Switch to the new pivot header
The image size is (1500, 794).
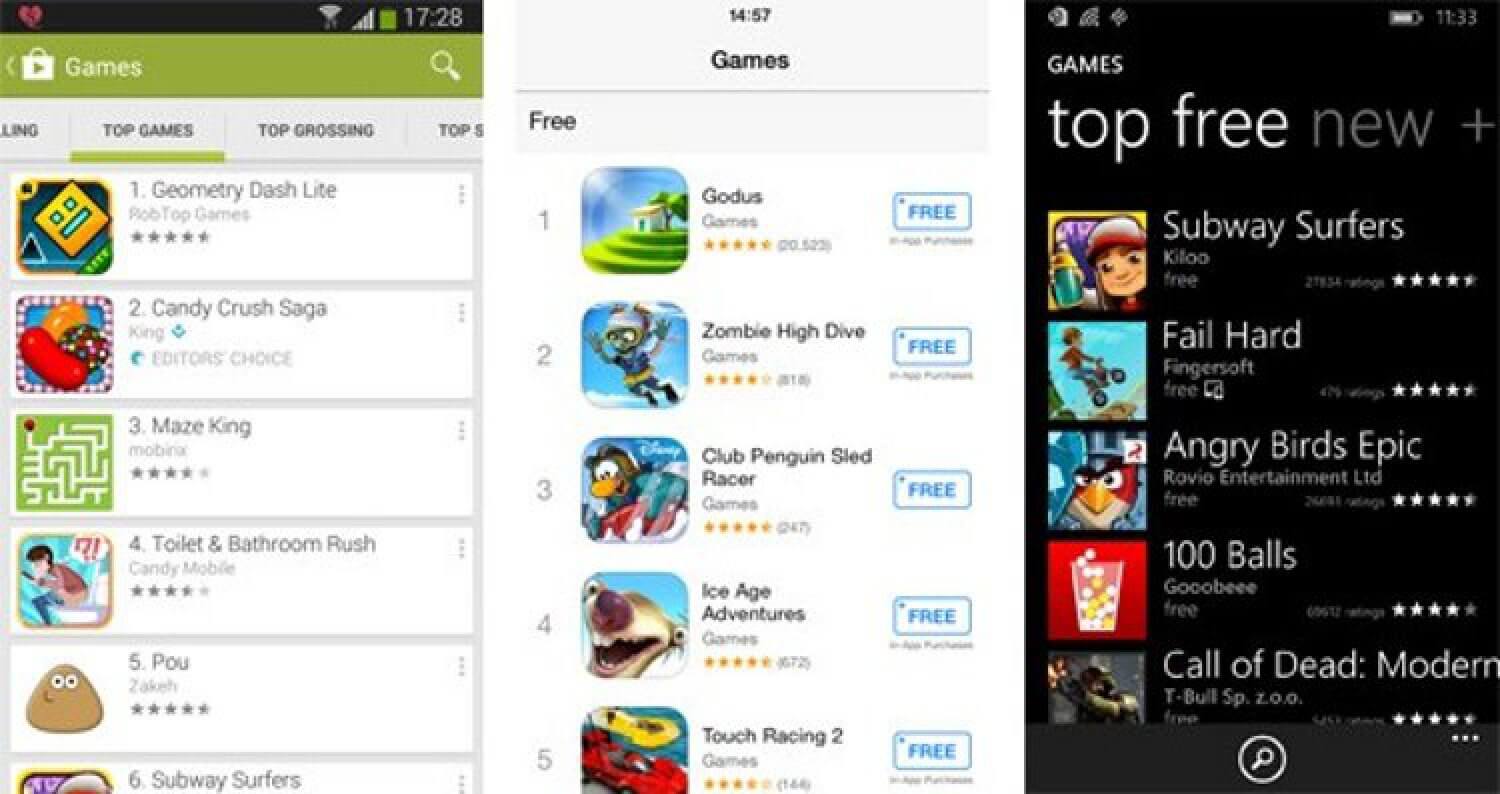pyautogui.click(x=1371, y=124)
